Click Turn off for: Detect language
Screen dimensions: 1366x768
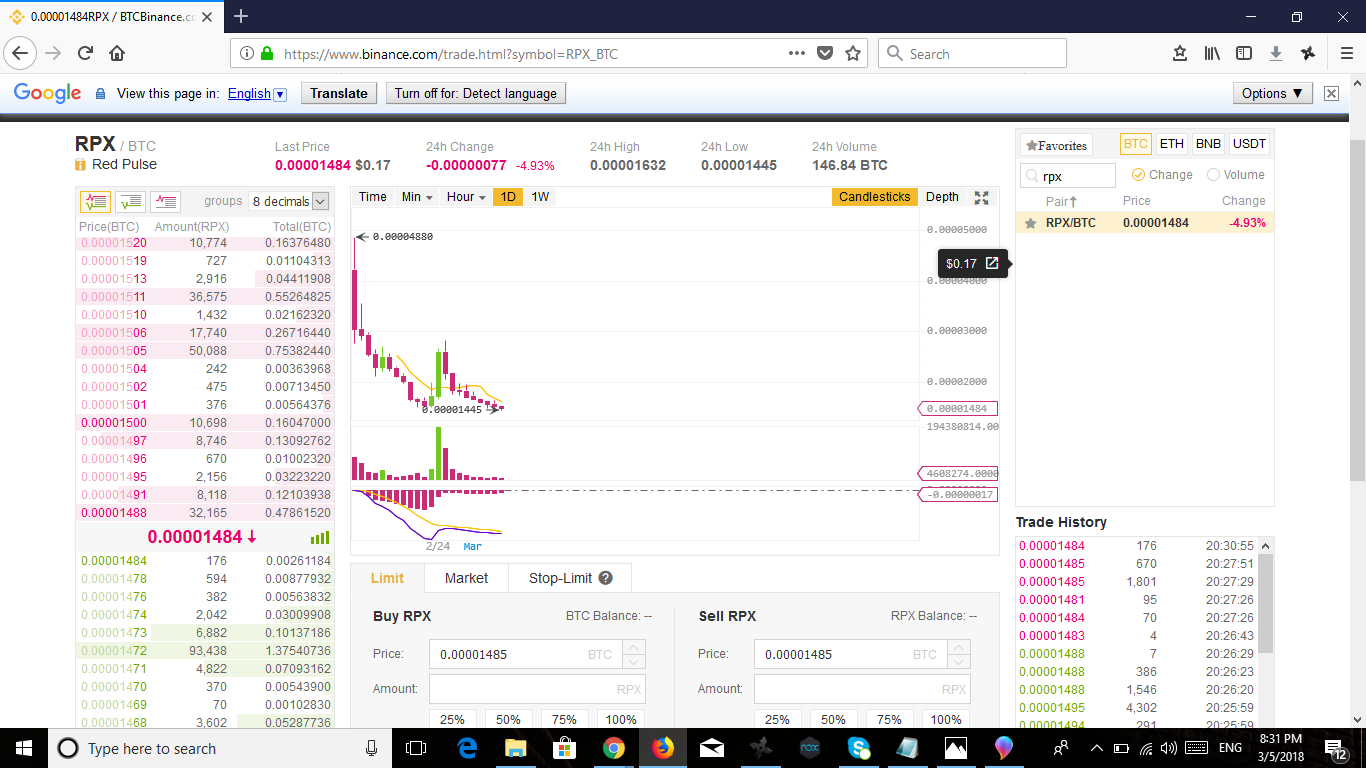click(476, 93)
